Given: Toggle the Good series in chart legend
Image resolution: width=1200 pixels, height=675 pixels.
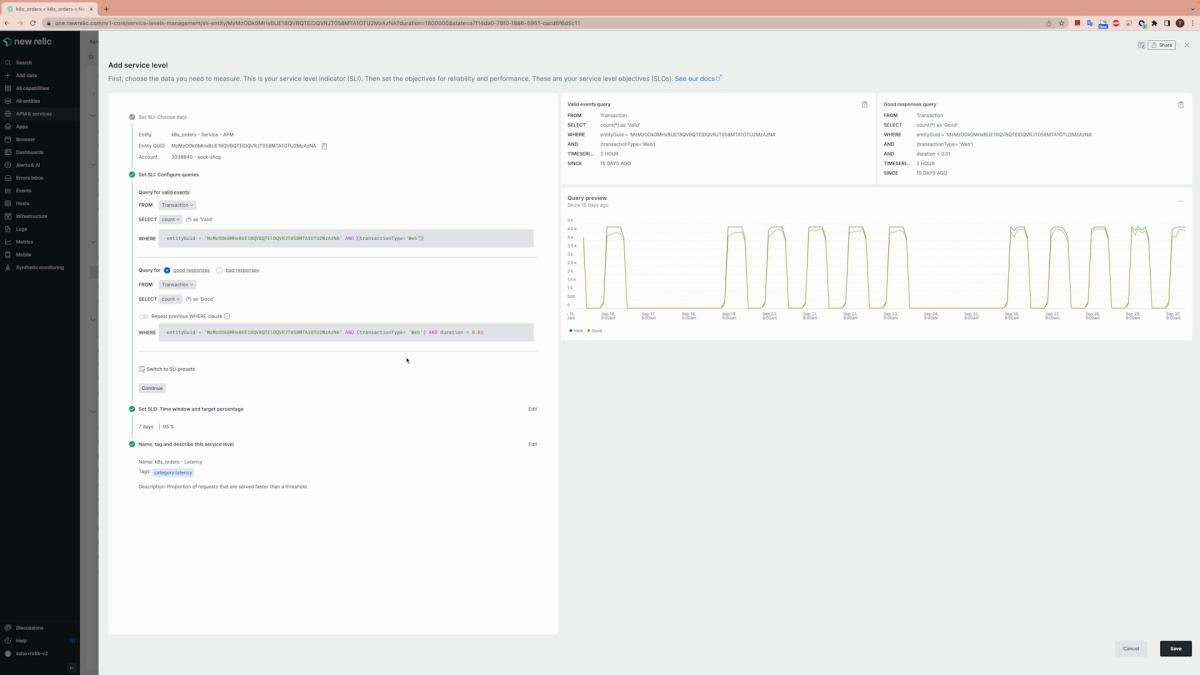Looking at the screenshot, I should pos(595,330).
